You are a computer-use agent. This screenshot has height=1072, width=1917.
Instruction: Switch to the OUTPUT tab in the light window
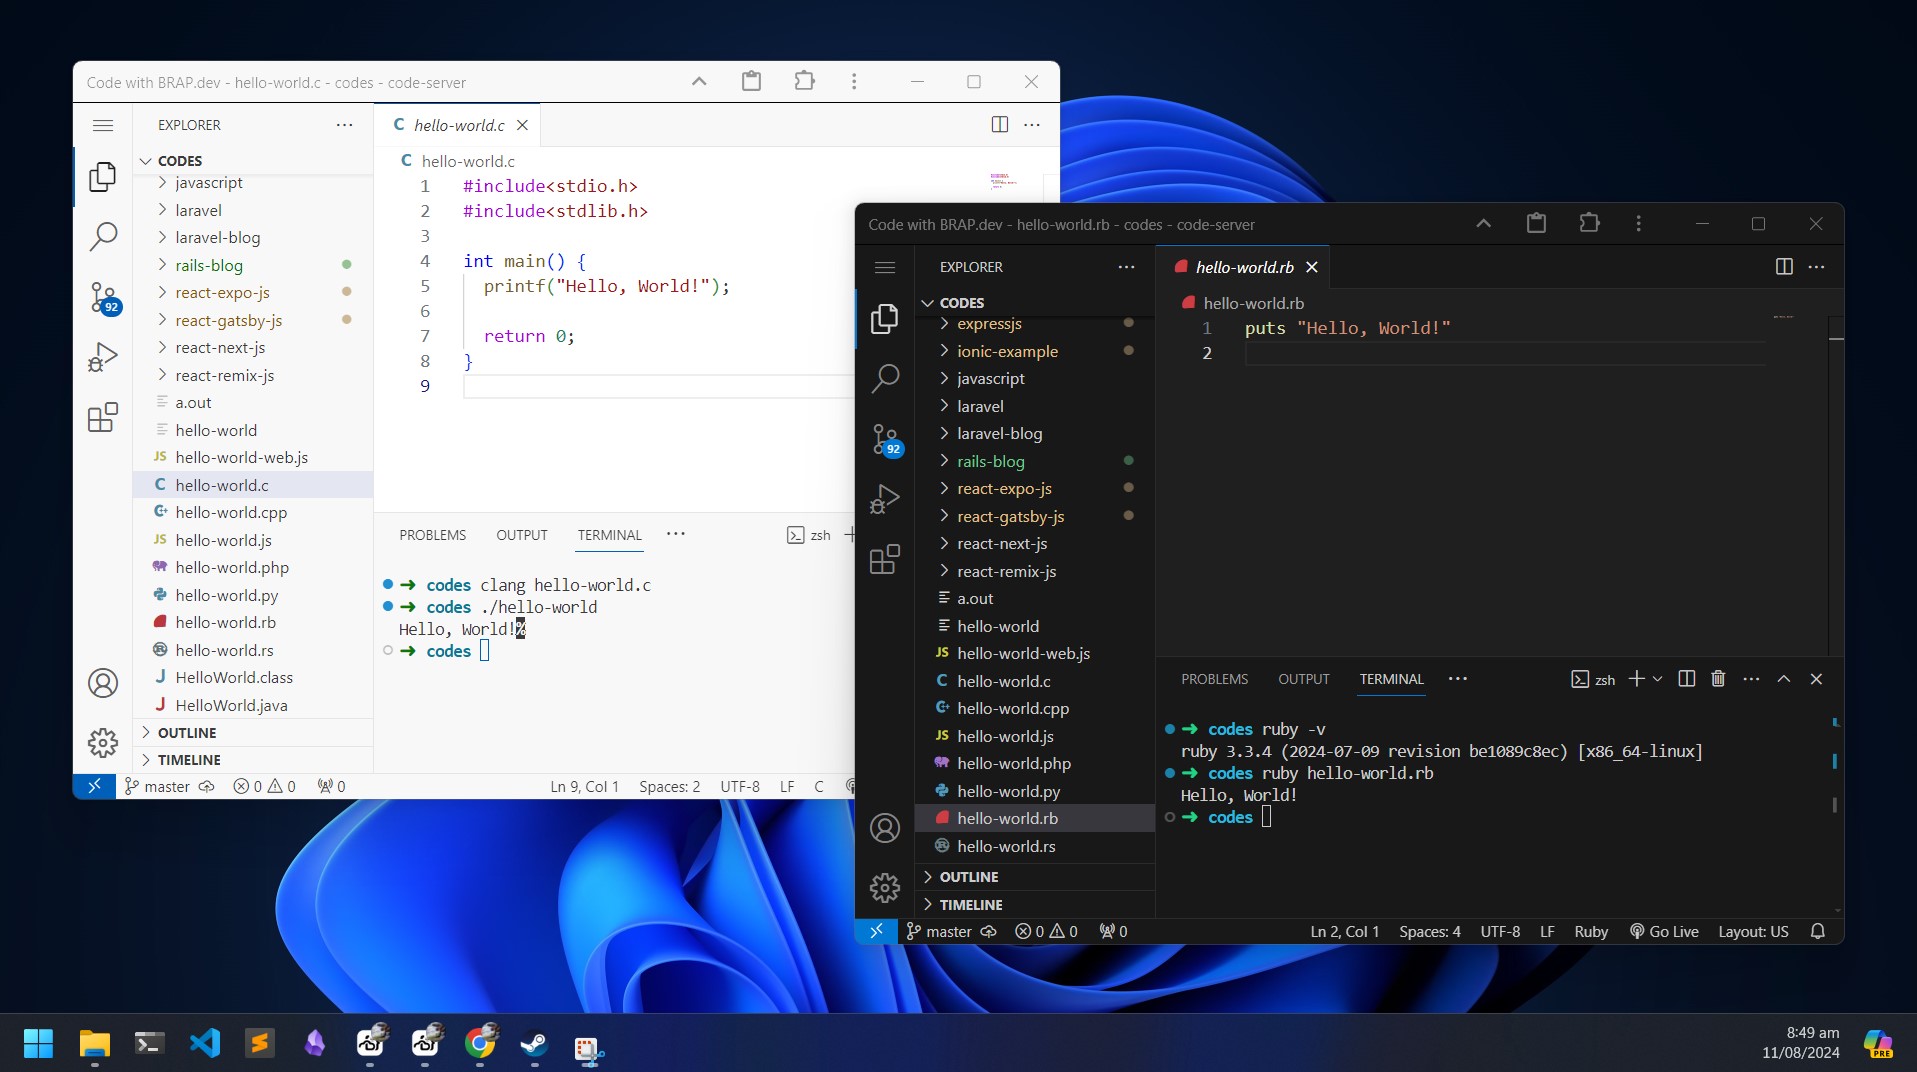(x=521, y=535)
